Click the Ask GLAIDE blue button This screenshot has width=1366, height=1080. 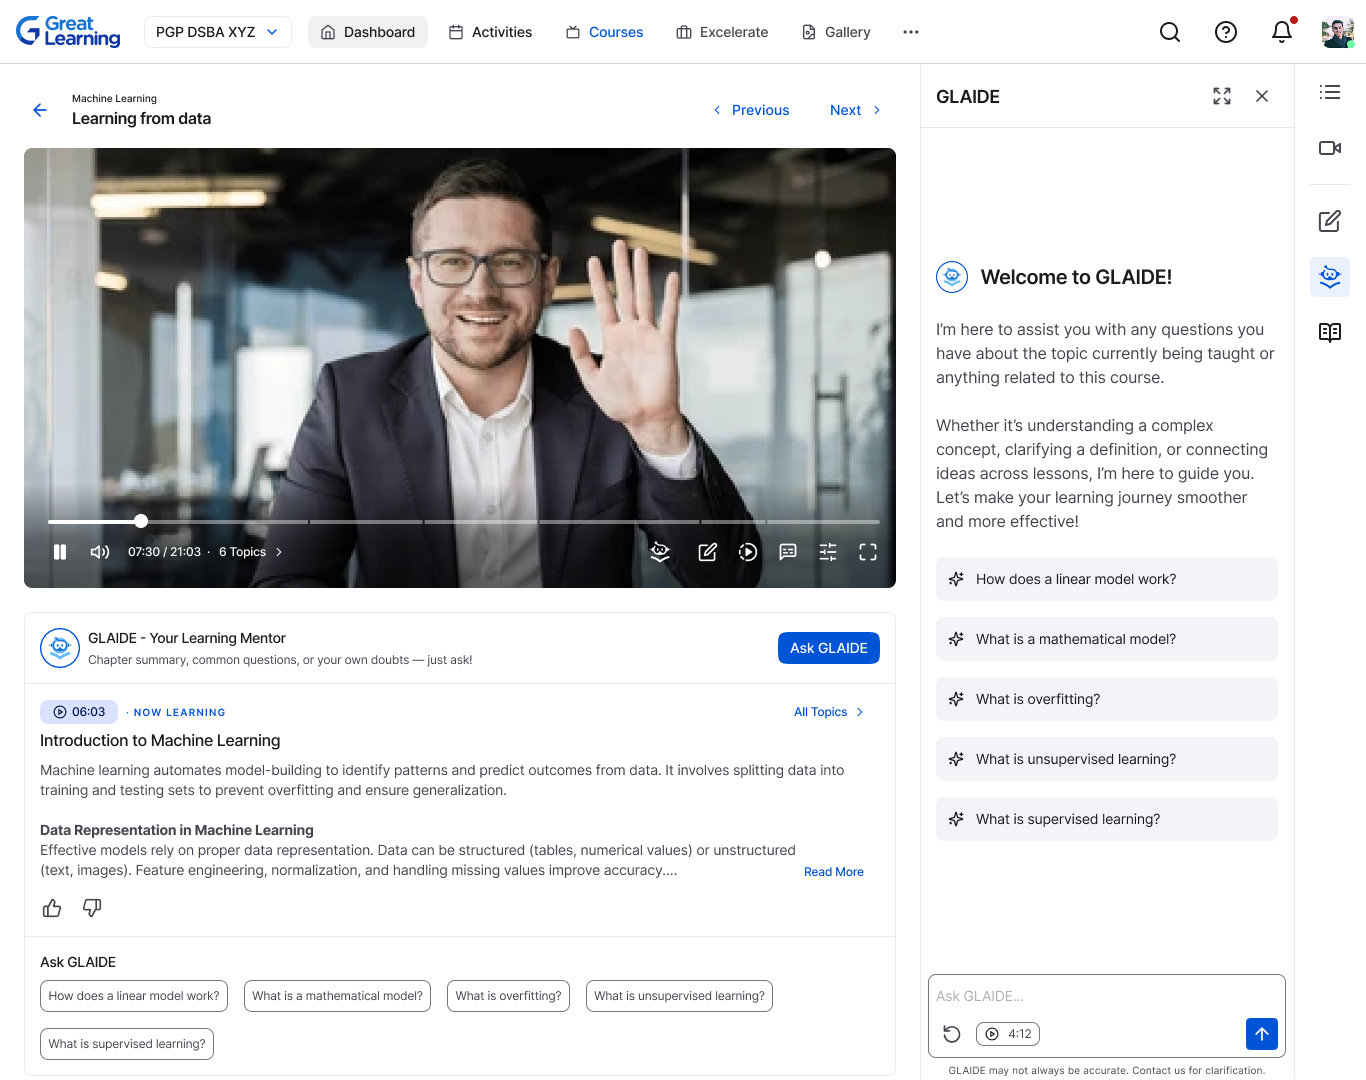828,648
